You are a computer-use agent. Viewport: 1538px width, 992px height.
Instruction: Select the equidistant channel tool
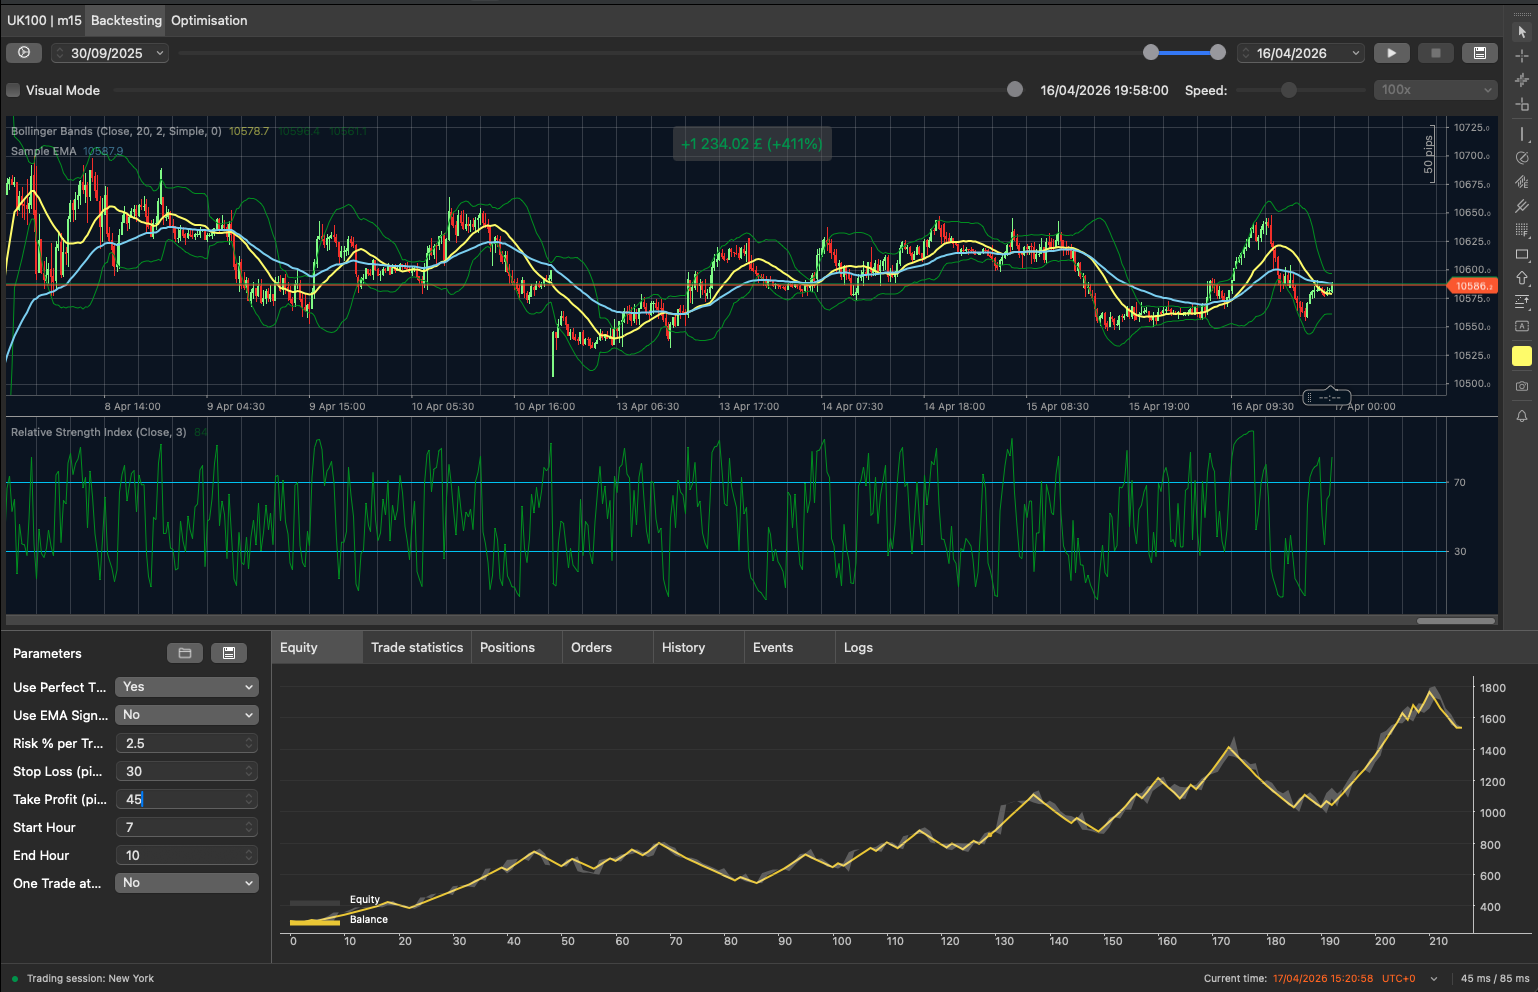(1522, 182)
